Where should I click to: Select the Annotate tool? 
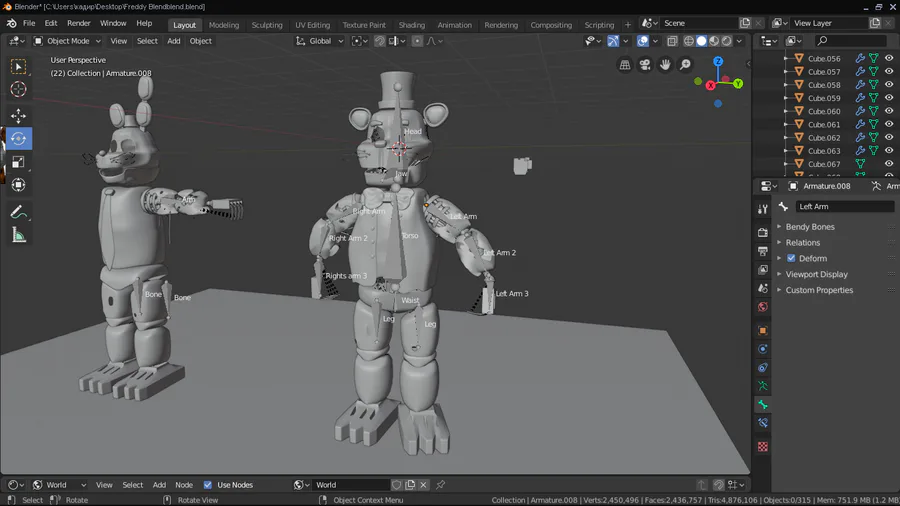[x=18, y=212]
